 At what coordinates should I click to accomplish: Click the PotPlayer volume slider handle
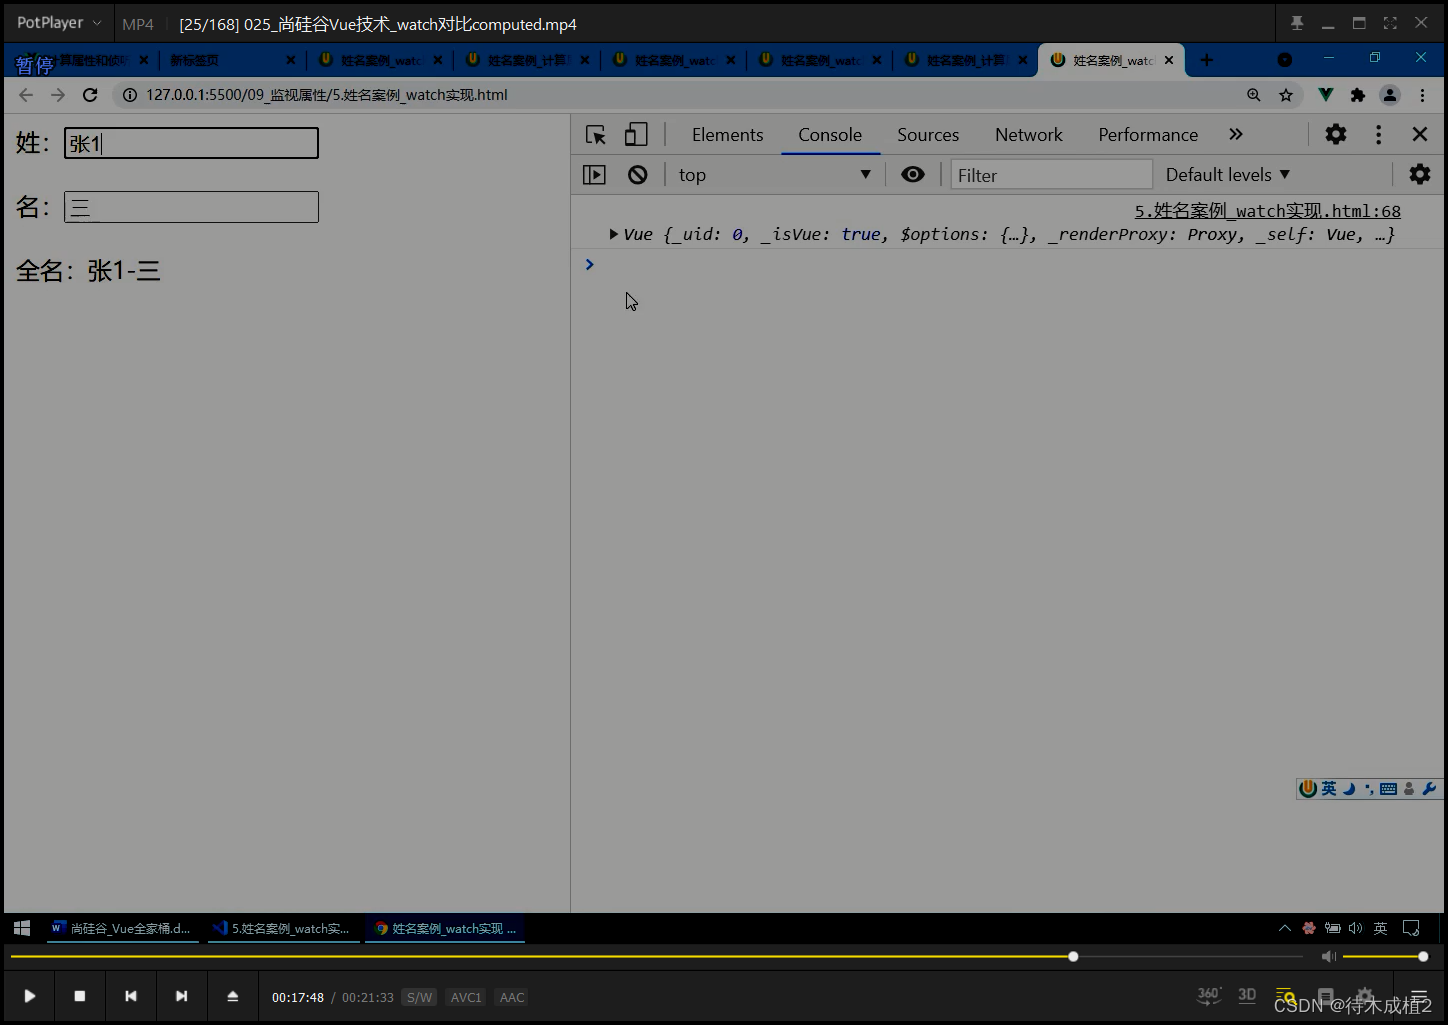[x=1423, y=956]
